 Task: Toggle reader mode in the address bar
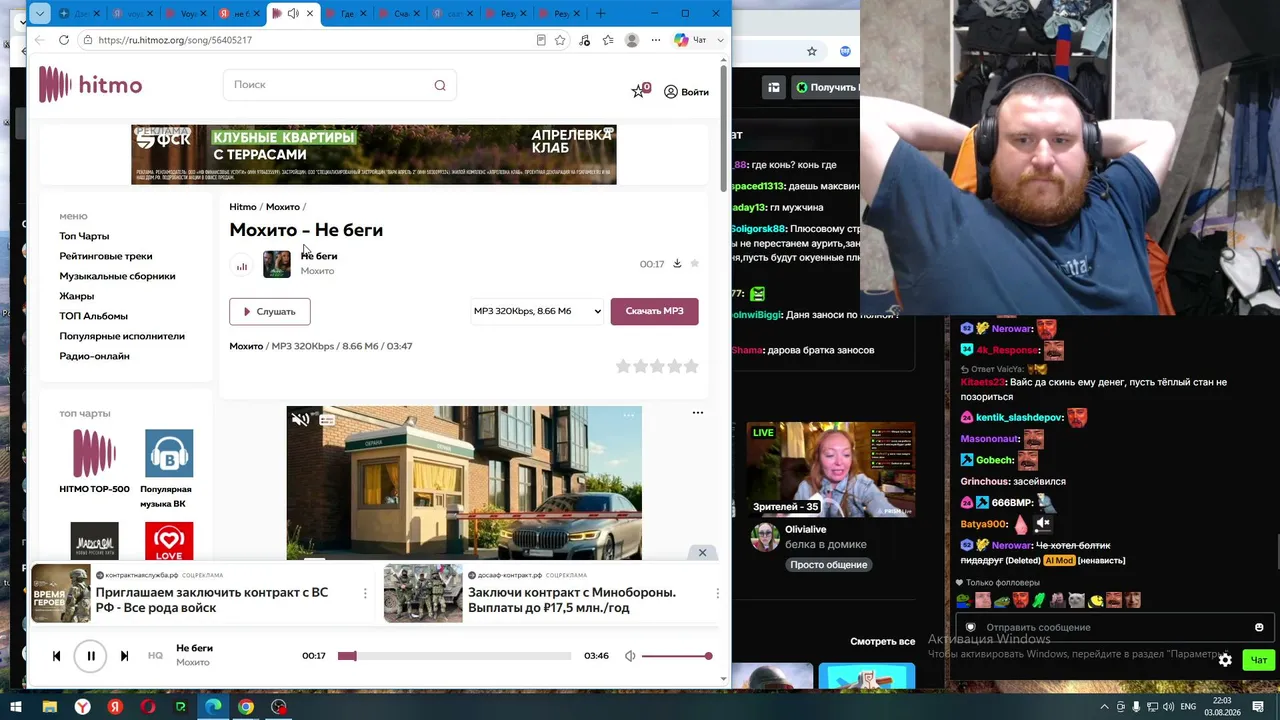coord(541,40)
